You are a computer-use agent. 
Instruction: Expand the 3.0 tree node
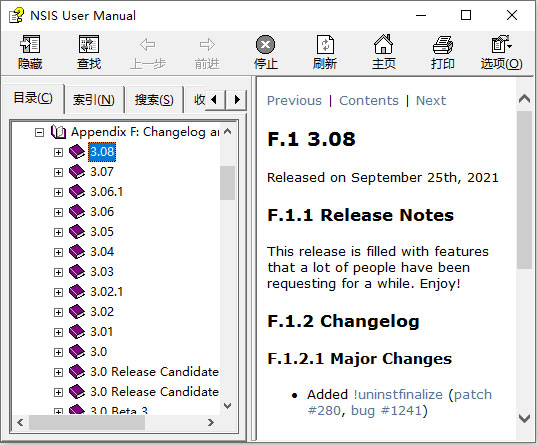pos(58,352)
